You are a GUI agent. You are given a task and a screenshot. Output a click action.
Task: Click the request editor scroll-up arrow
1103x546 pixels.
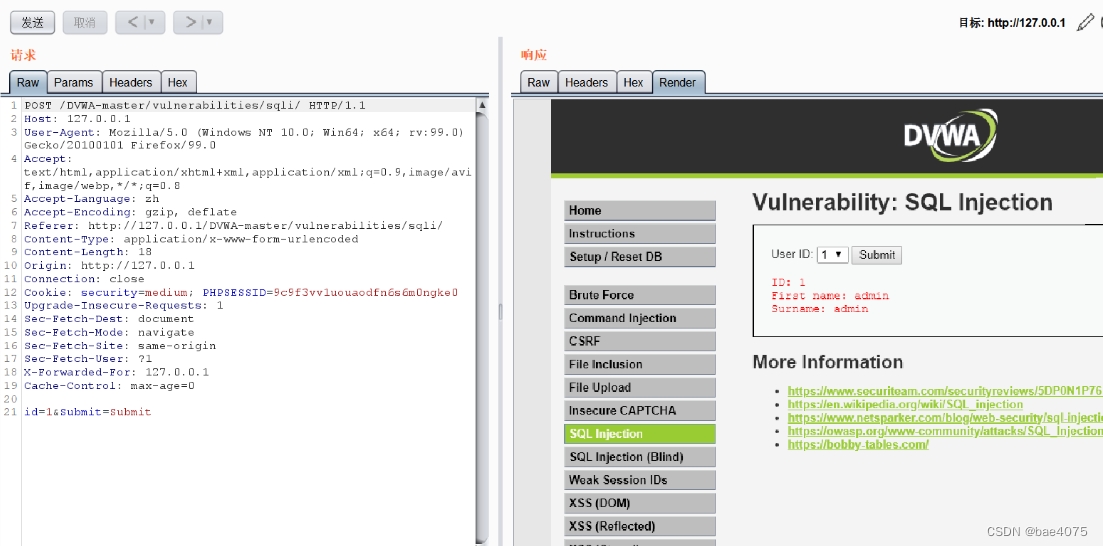coord(483,106)
